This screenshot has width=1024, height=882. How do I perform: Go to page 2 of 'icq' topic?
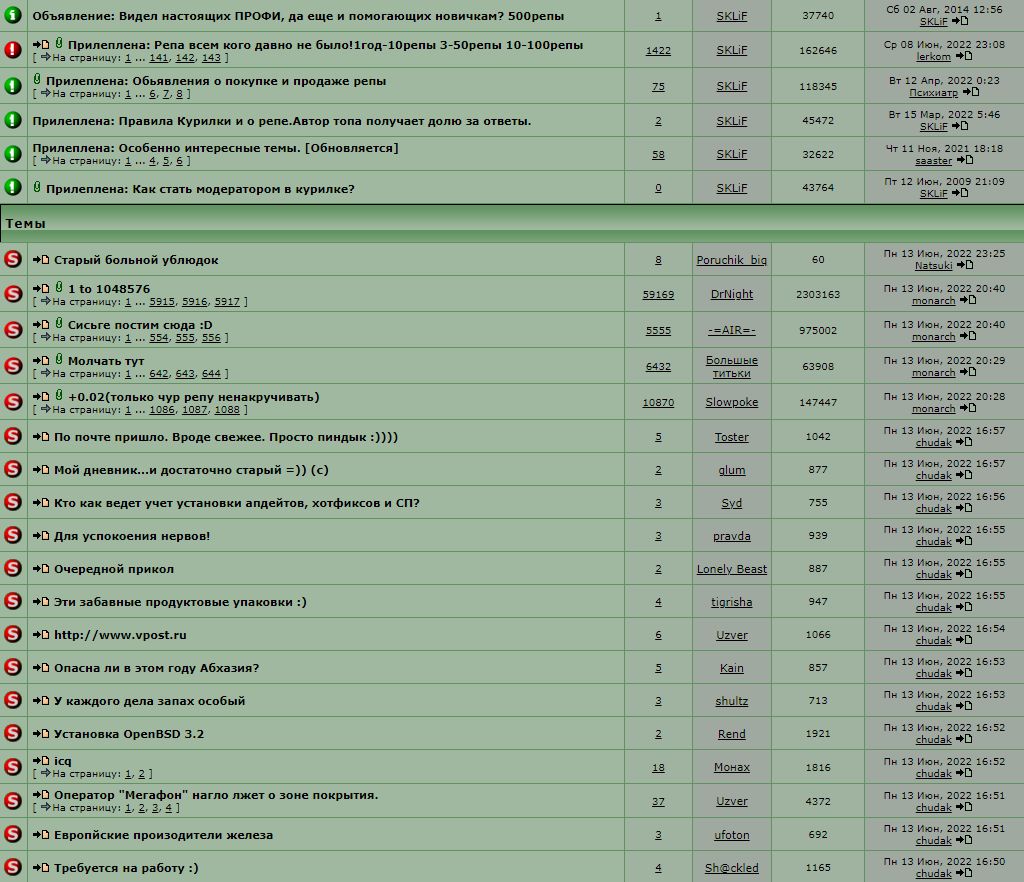tap(141, 774)
